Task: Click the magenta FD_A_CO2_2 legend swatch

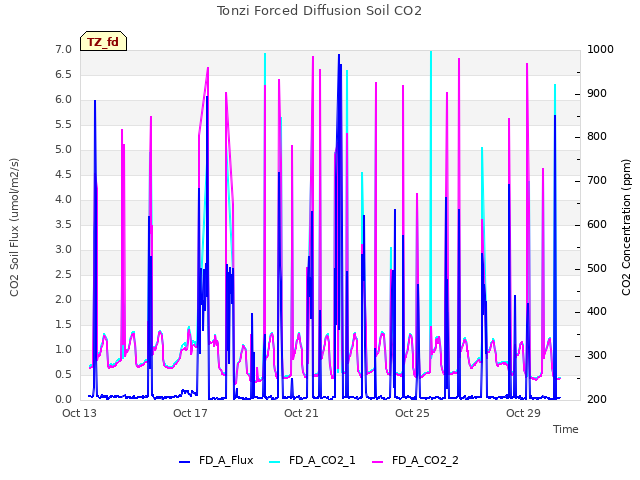Action: 378,462
